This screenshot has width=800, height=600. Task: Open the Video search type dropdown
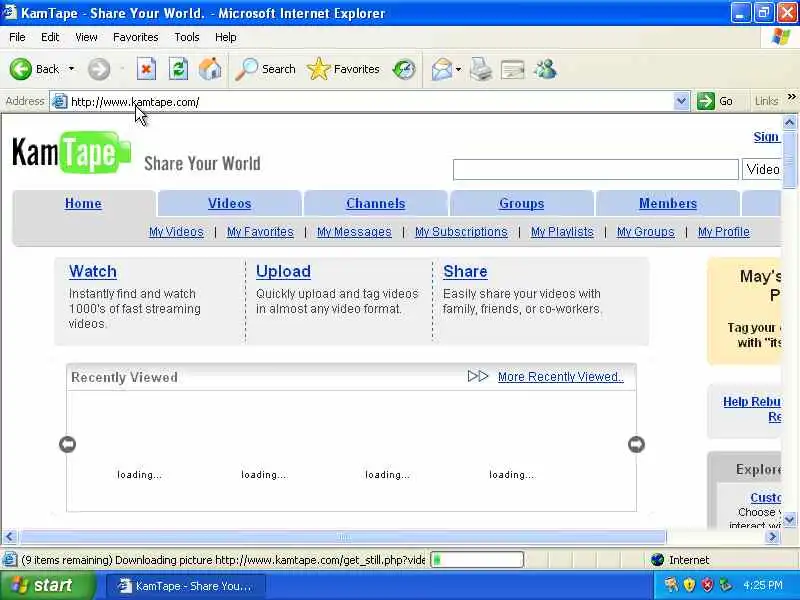pyautogui.click(x=762, y=169)
